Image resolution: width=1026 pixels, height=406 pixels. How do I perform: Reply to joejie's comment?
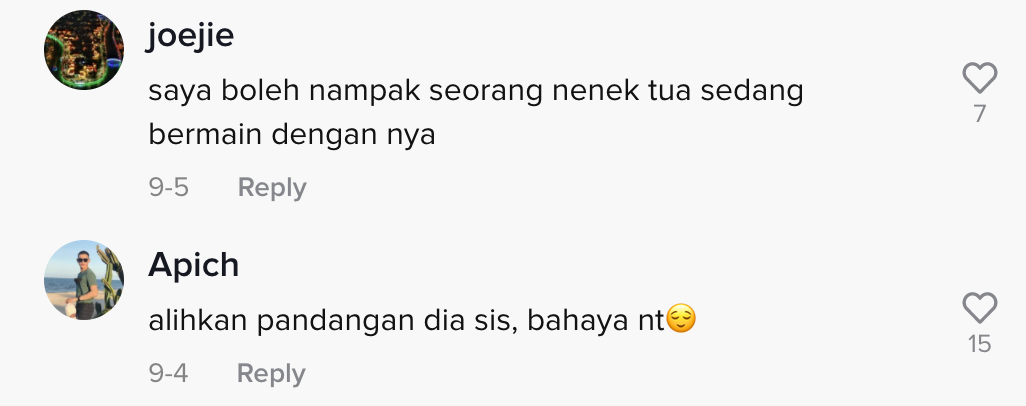272,188
